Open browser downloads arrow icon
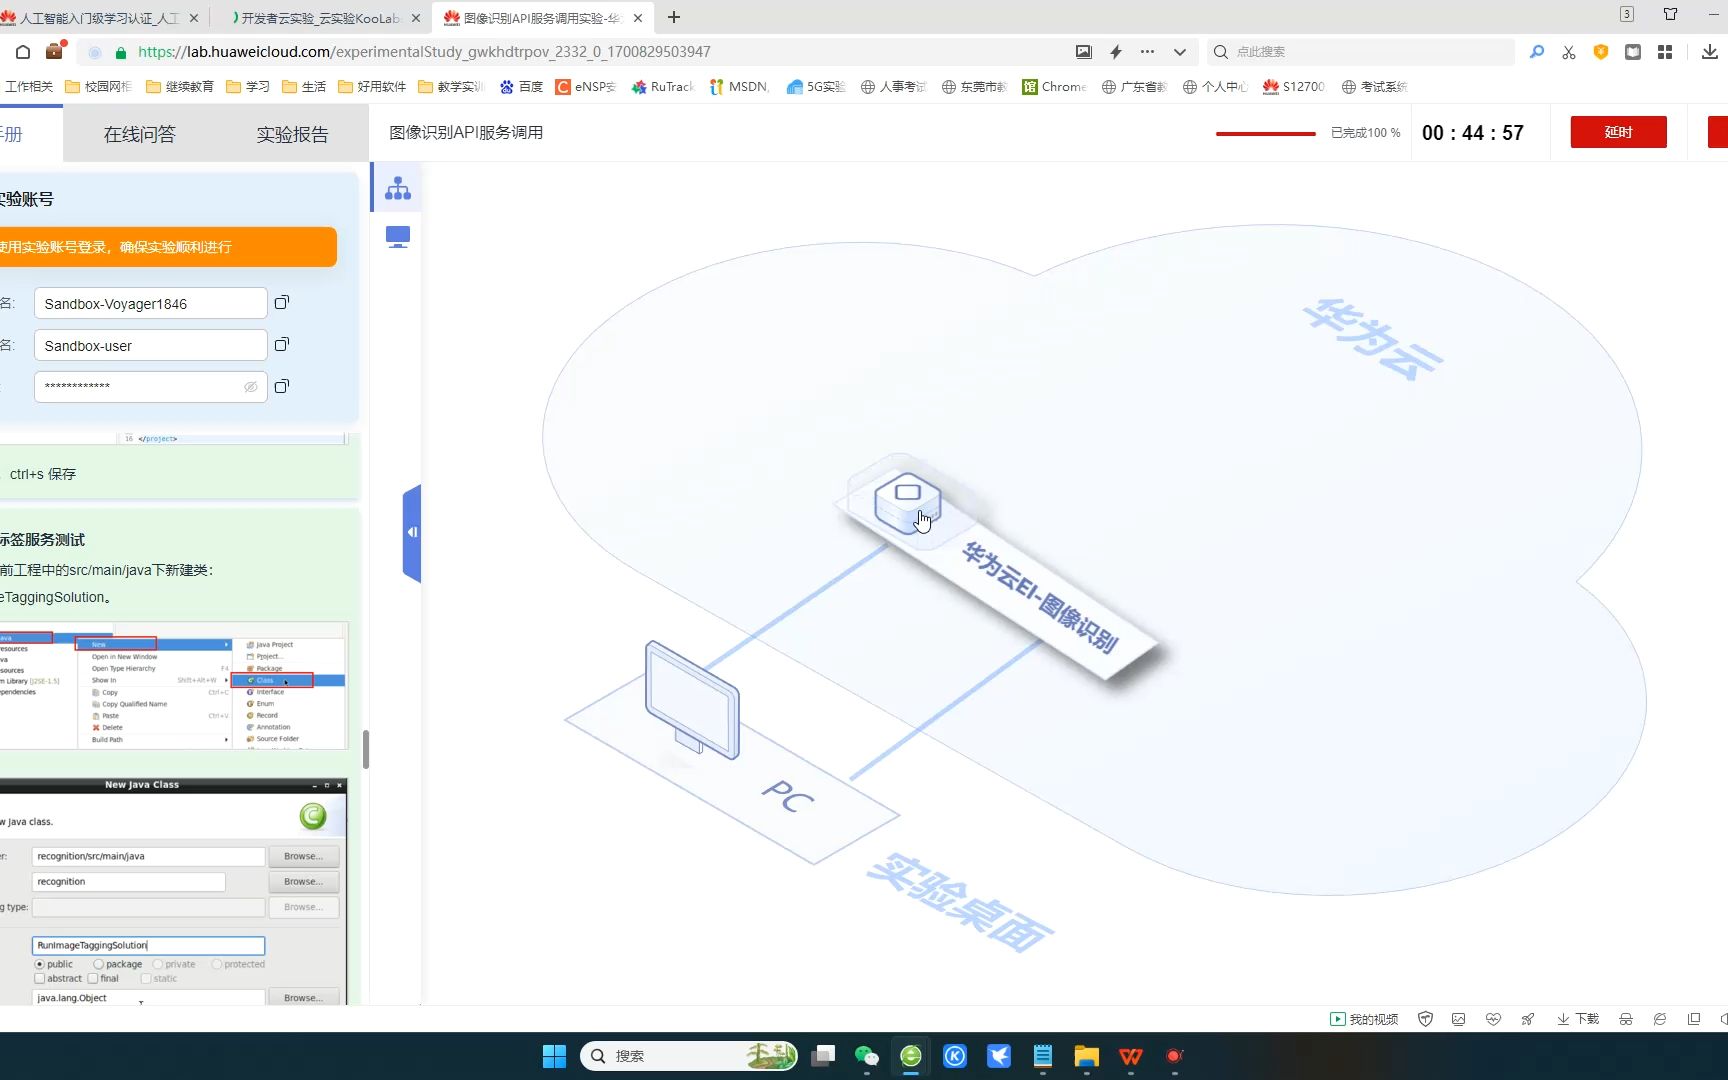 tap(1710, 52)
